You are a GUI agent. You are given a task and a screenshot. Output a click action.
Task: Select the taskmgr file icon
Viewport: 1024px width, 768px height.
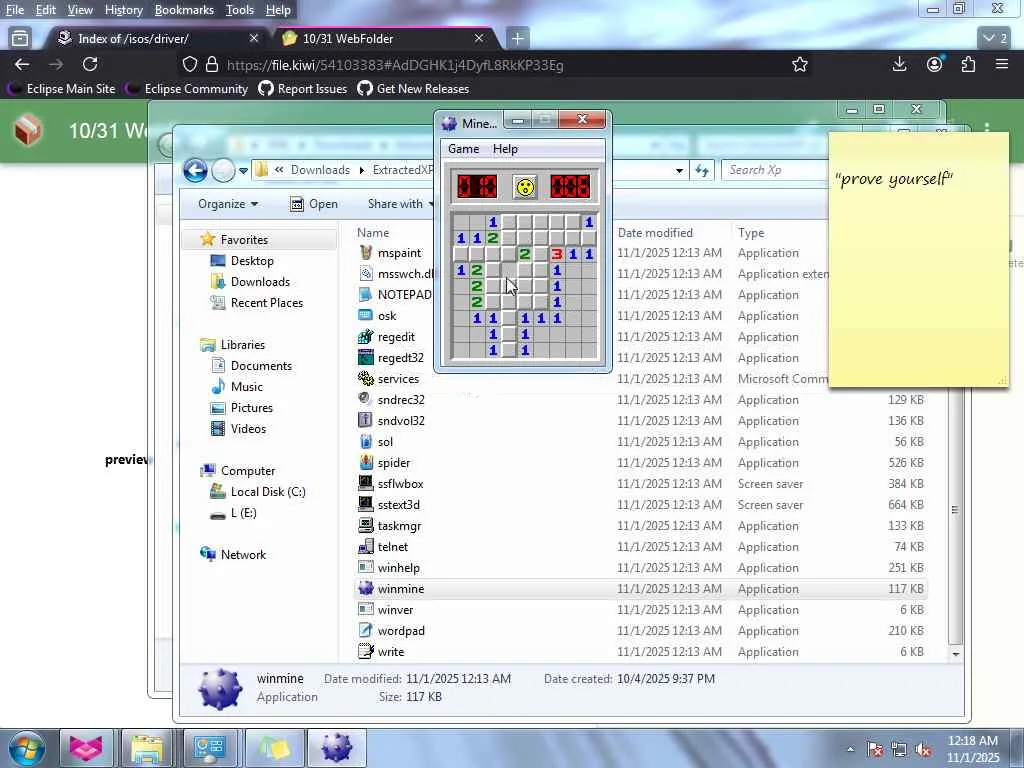click(366, 526)
